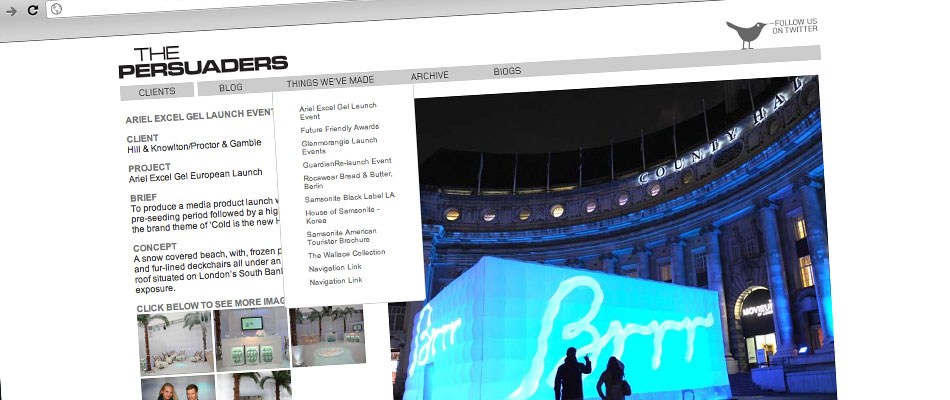Viewport: 950px width, 400px height.
Task: Select the Biogs navigation tab
Action: point(507,71)
